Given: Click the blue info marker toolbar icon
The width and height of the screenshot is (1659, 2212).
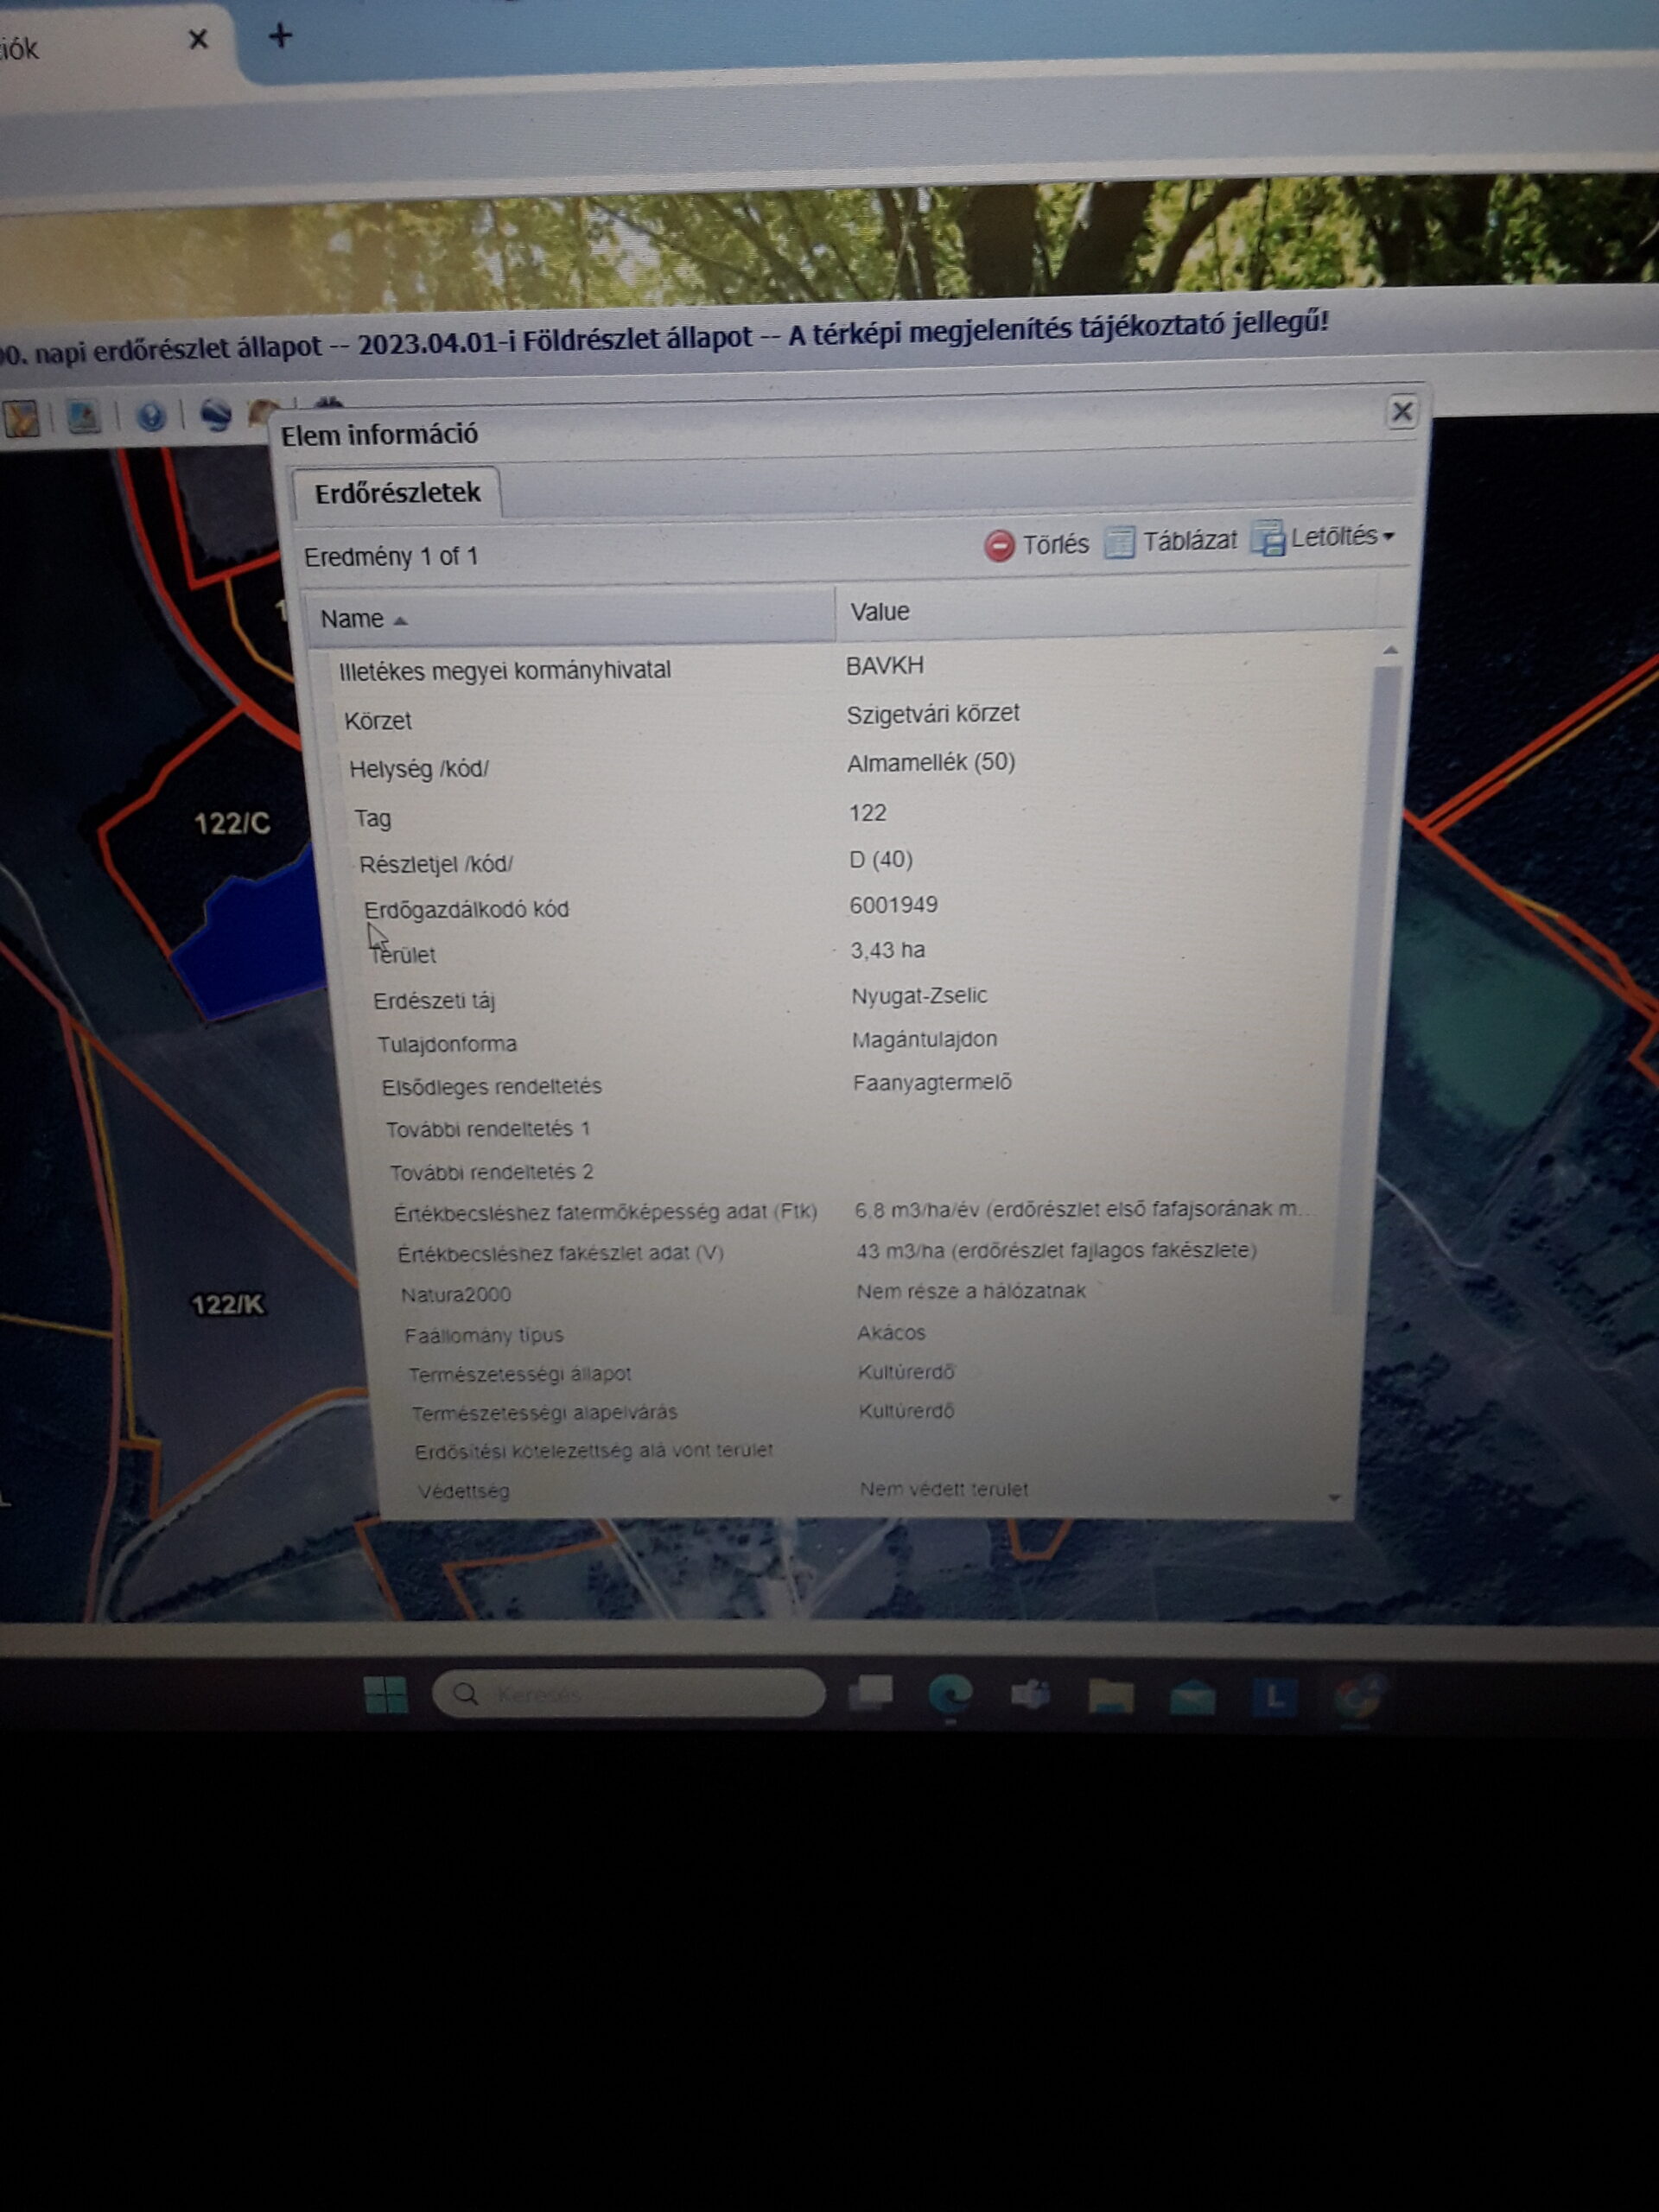Looking at the screenshot, I should tap(151, 416).
